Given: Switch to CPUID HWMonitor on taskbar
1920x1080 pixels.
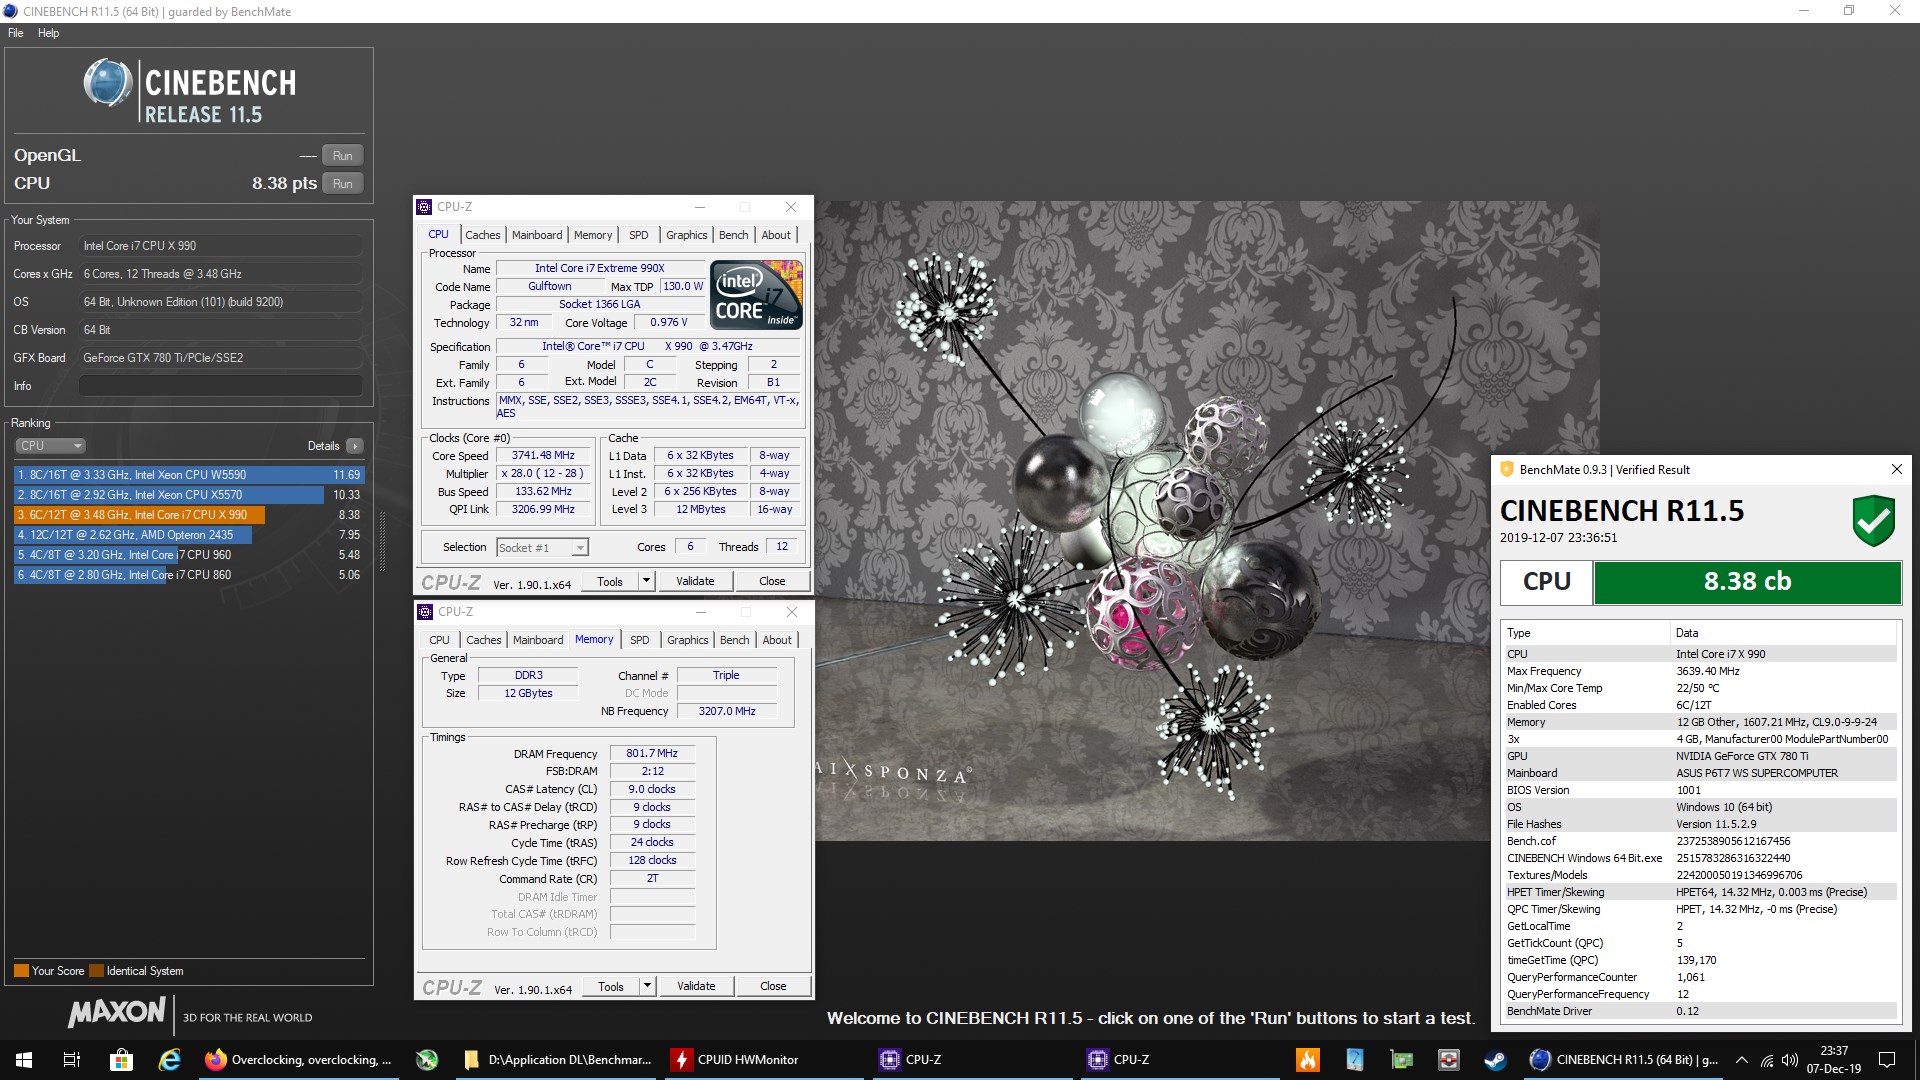Looking at the screenshot, I should 765,1060.
